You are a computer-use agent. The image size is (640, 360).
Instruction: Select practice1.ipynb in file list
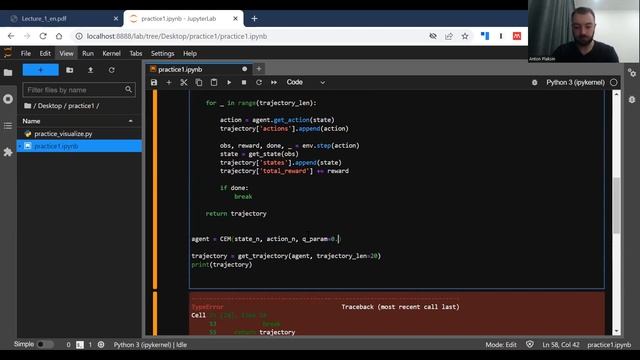(x=79, y=146)
